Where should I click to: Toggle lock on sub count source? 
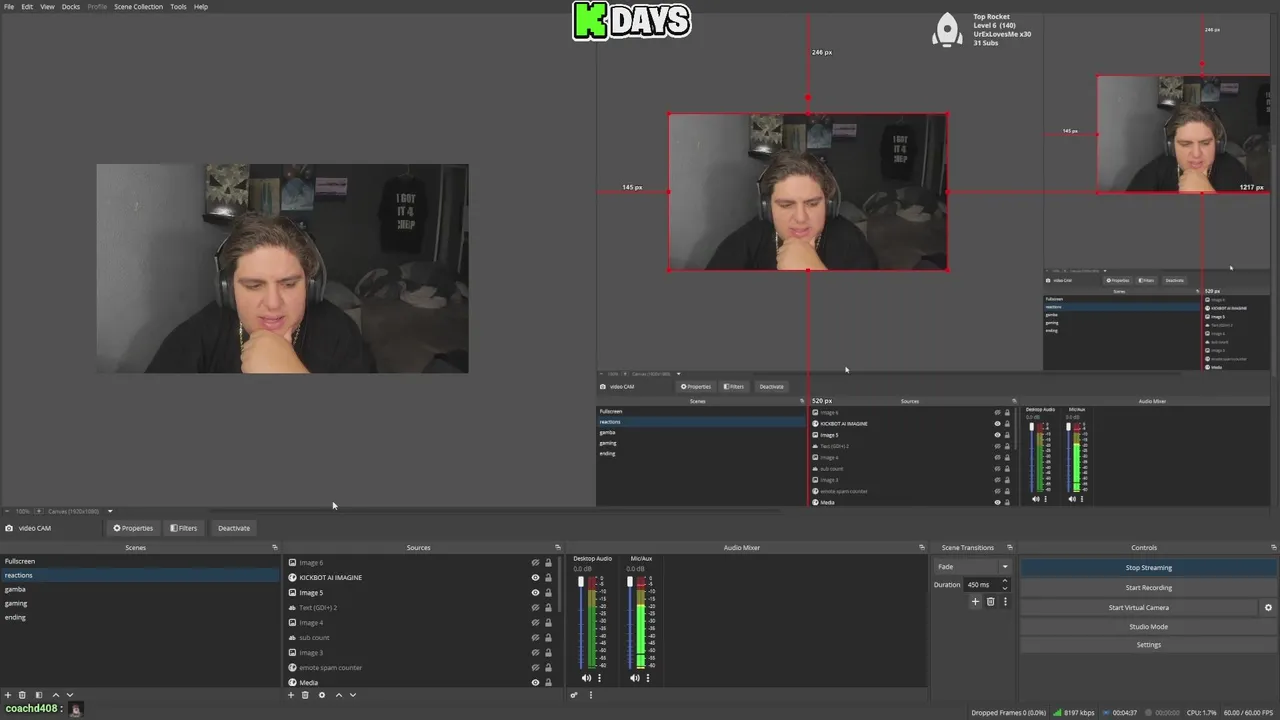point(548,638)
